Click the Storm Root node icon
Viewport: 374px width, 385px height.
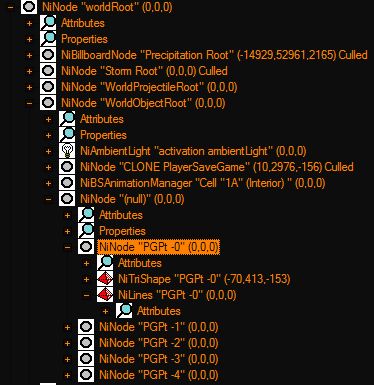(x=48, y=71)
